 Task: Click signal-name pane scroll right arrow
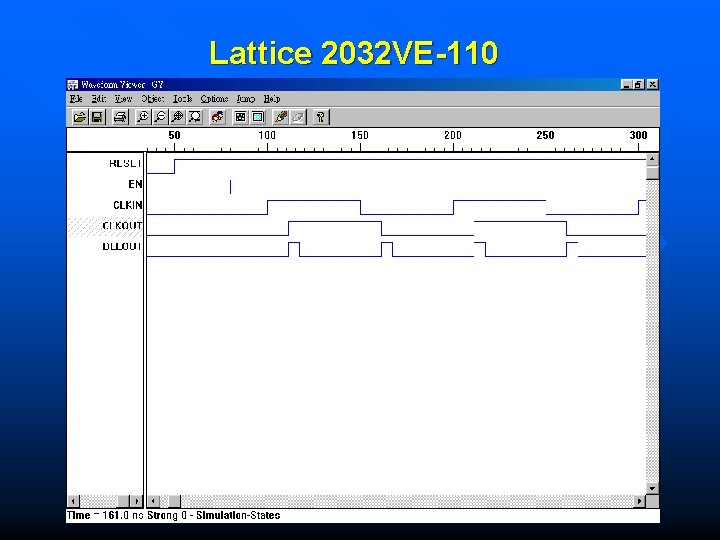pyautogui.click(x=136, y=501)
